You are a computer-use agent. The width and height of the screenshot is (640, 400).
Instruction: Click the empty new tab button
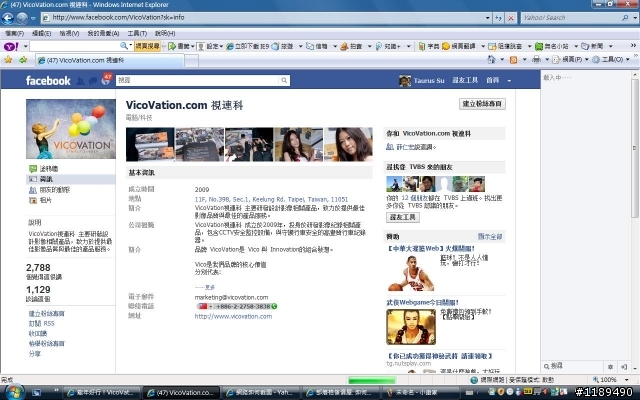(x=192, y=61)
